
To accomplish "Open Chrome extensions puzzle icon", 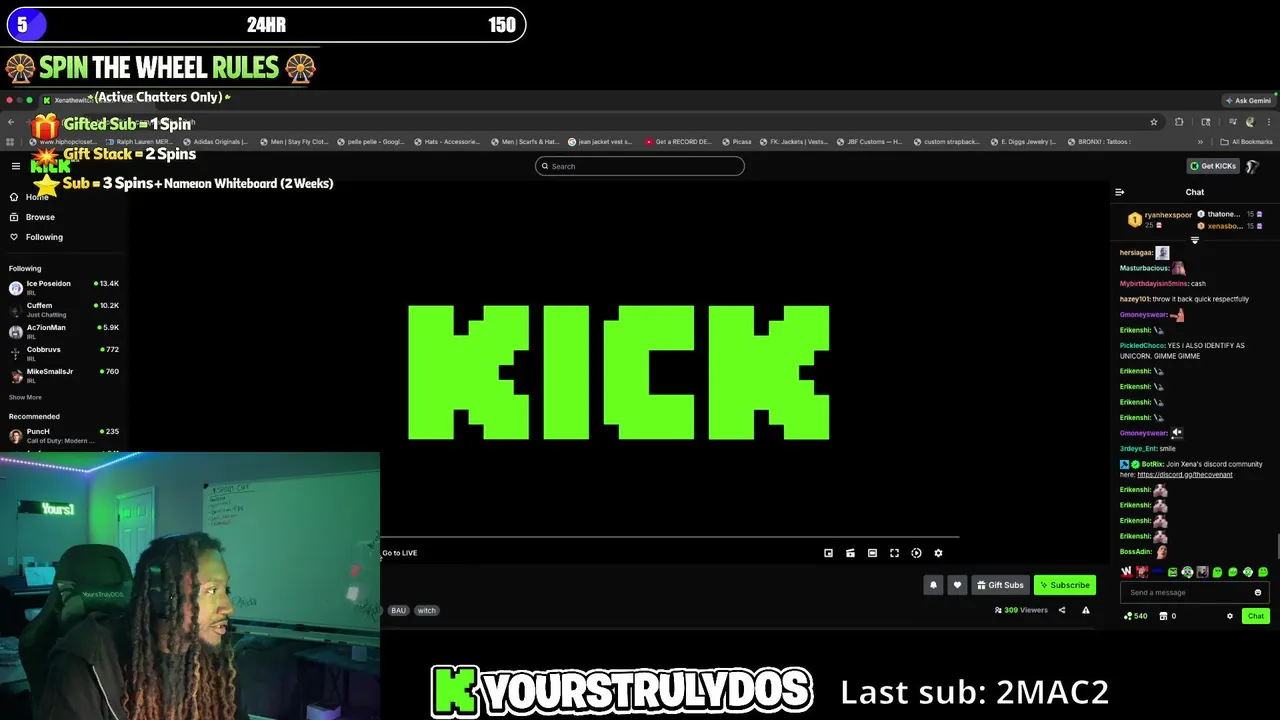I will pyautogui.click(x=1179, y=122).
